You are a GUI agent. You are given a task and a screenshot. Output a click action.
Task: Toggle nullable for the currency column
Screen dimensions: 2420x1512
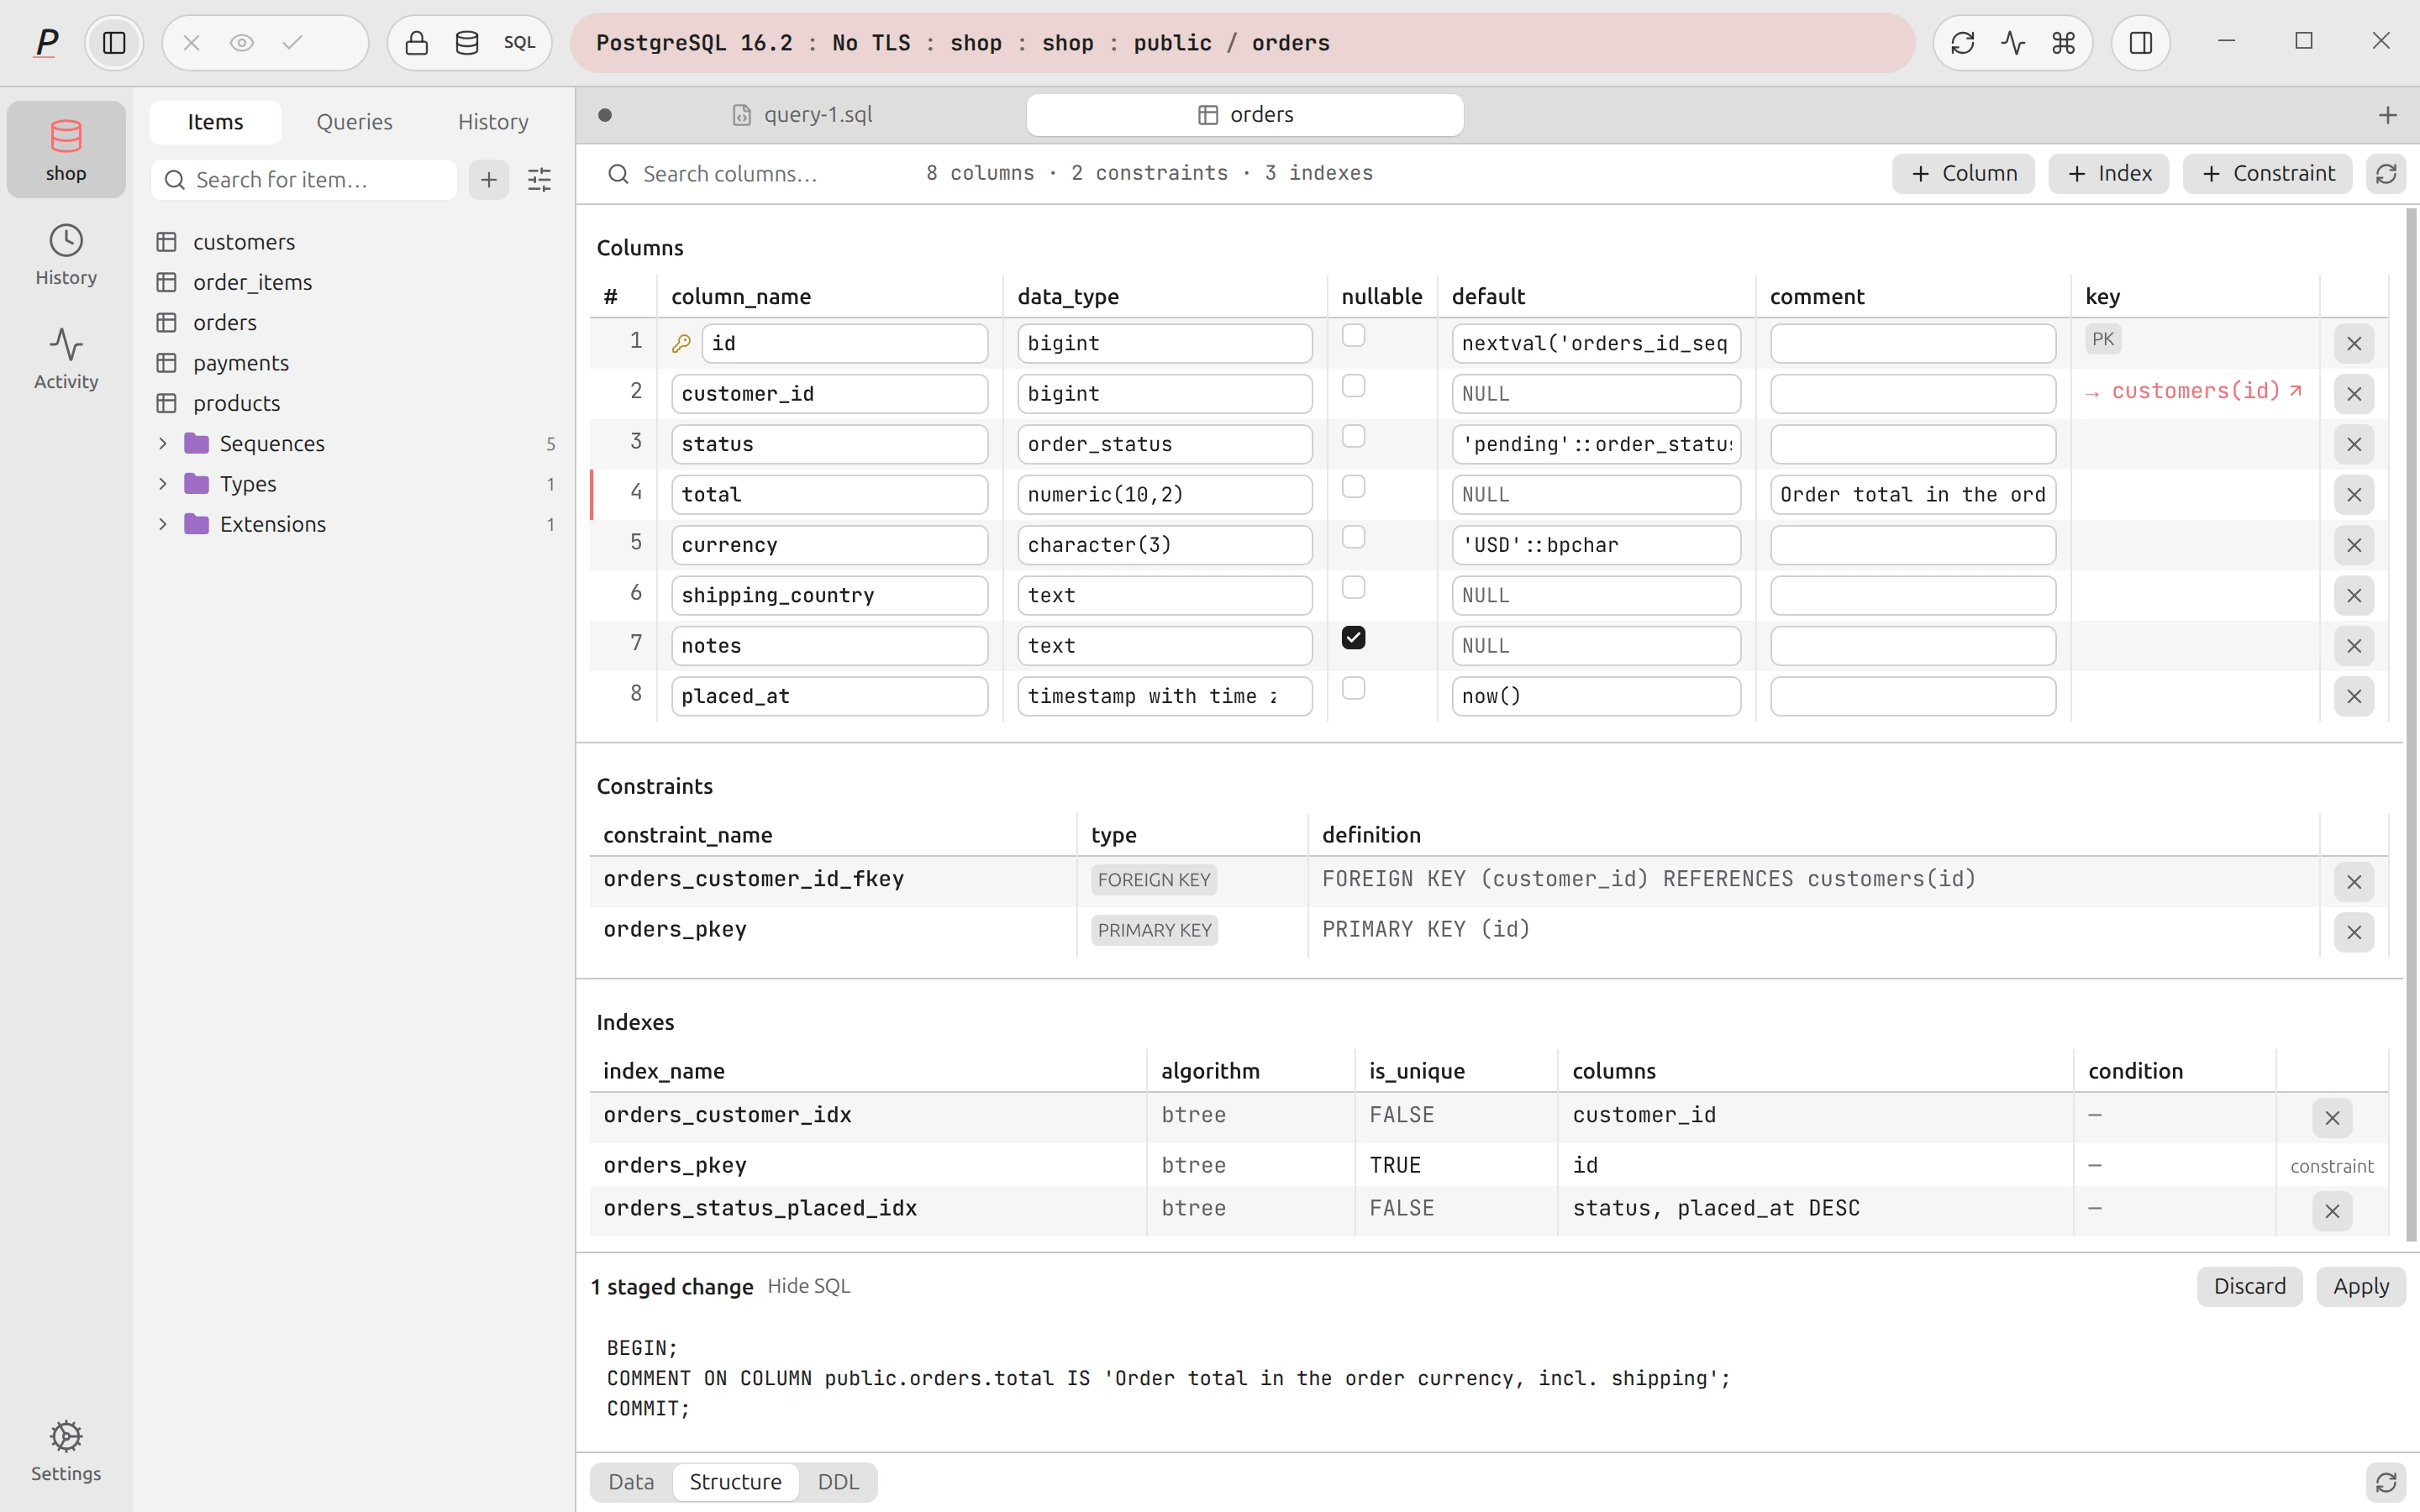click(1353, 537)
